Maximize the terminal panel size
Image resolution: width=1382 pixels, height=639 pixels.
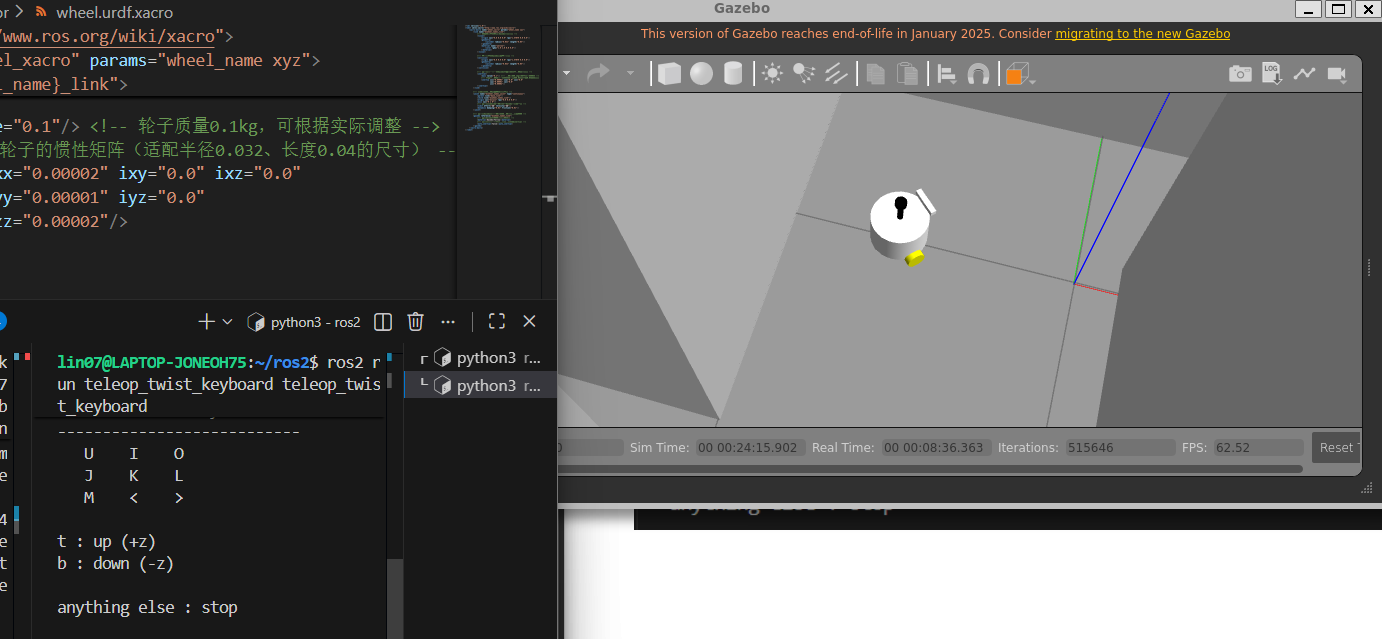pos(497,322)
